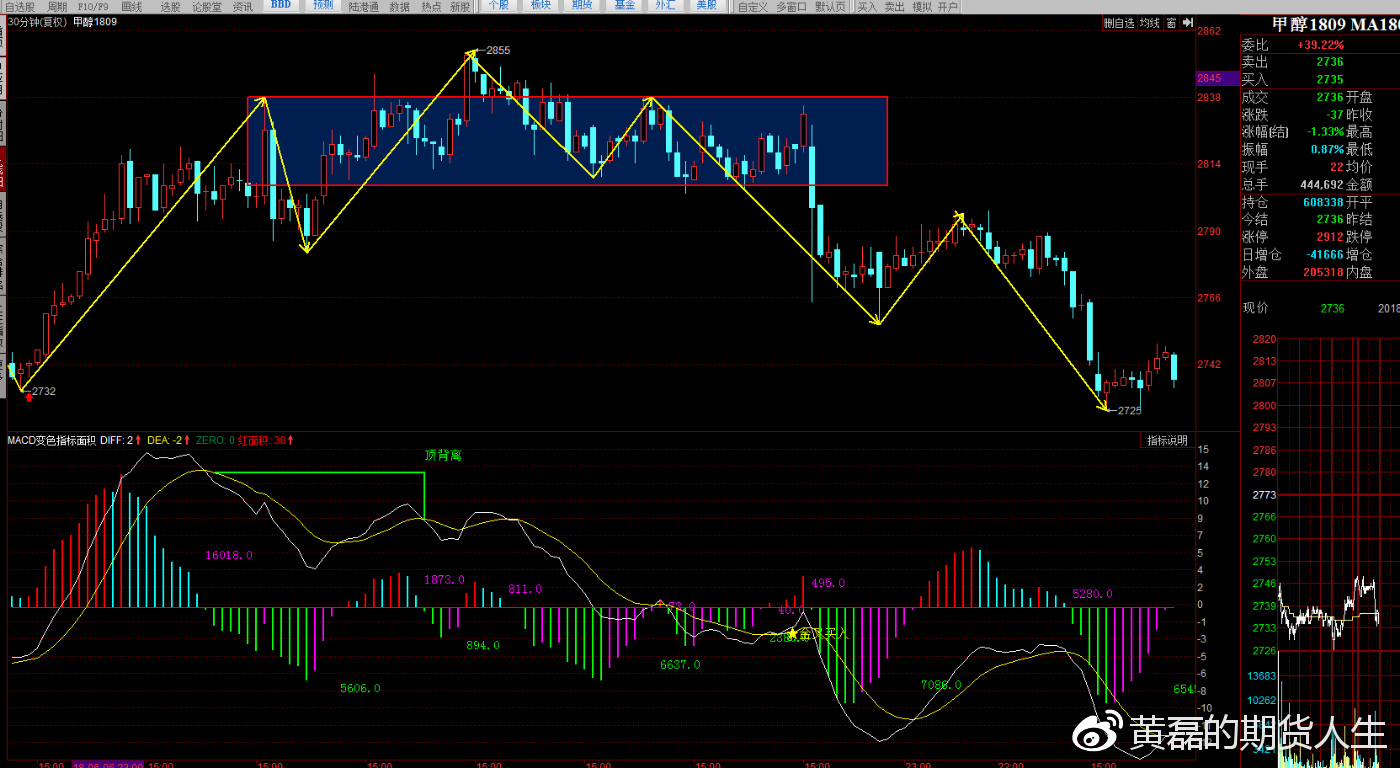This screenshot has width=1400, height=768.
Task: Click the BBD toolbar button
Action: [x=282, y=6]
